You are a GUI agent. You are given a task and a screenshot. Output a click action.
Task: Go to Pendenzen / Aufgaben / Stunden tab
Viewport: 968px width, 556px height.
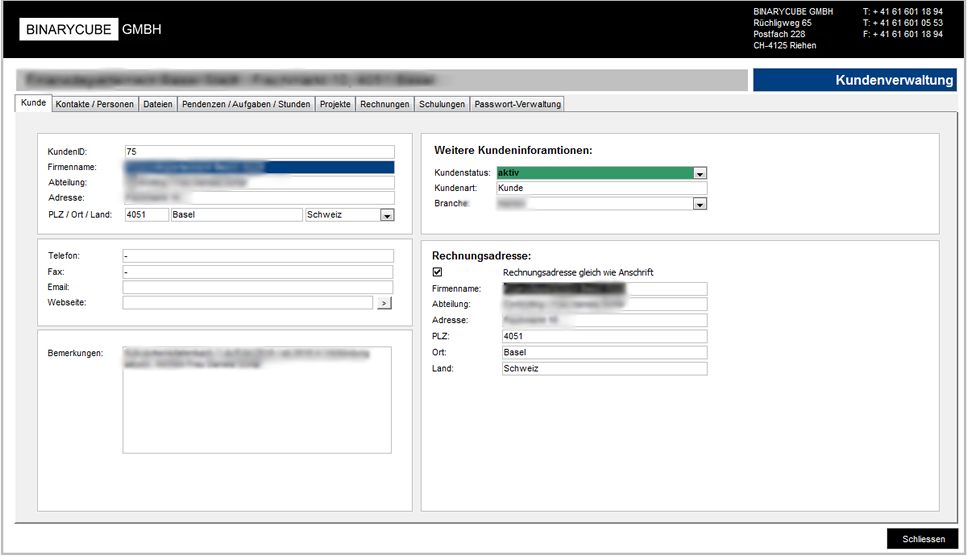246,104
